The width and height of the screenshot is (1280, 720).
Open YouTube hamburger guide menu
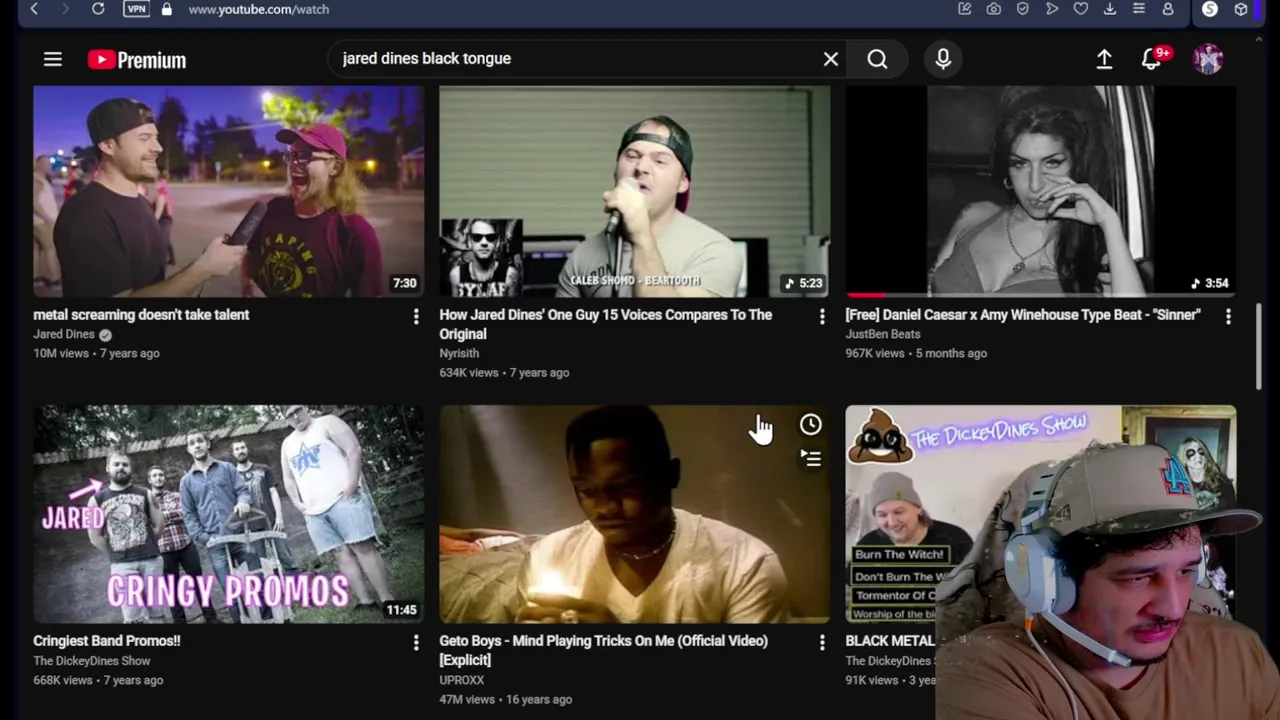53,60
